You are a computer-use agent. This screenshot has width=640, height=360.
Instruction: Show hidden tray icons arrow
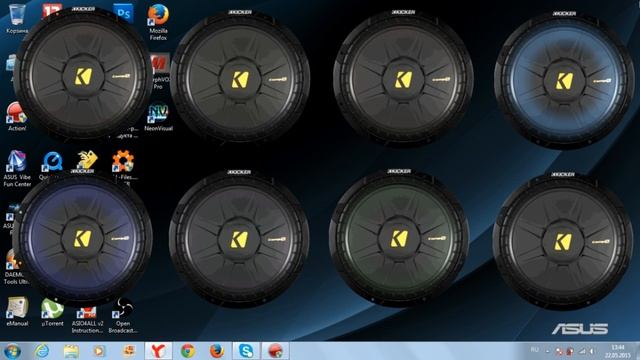click(548, 351)
